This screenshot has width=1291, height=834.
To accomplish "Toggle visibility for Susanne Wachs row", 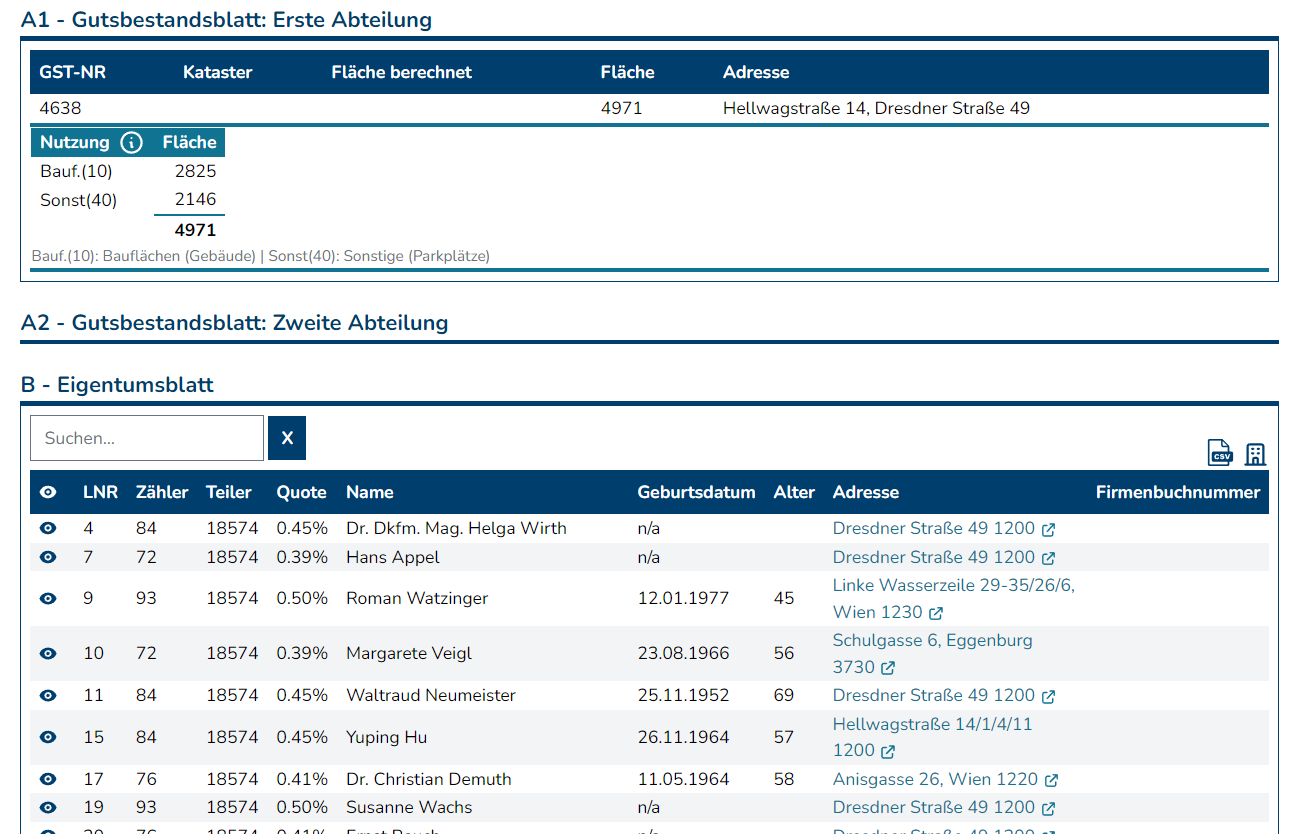I will point(48,807).
